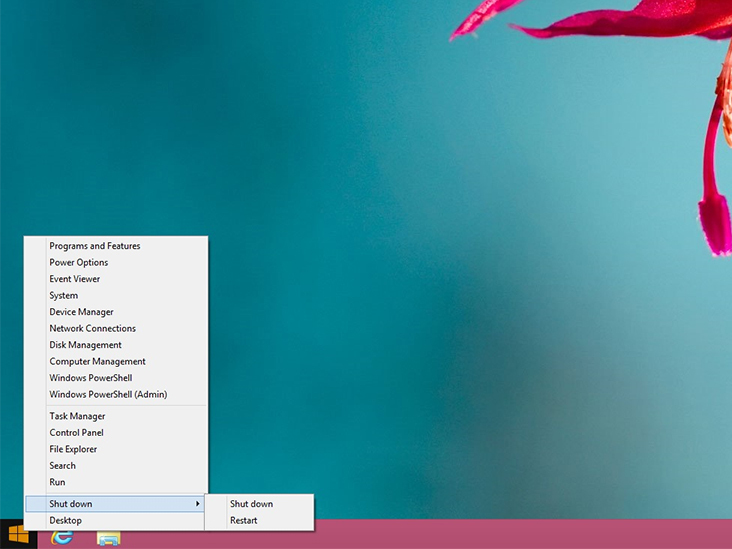Expand the Shut down submenu arrow
The height and width of the screenshot is (549, 732).
pos(197,504)
